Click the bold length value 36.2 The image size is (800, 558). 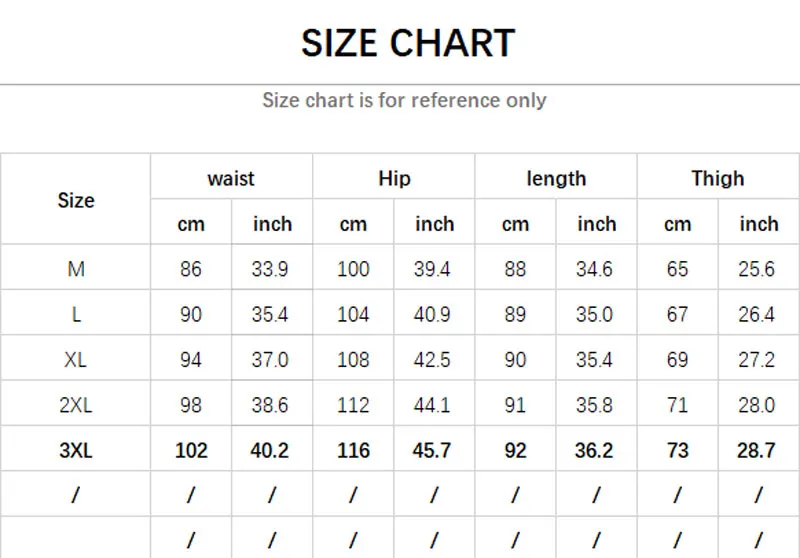coord(594,451)
